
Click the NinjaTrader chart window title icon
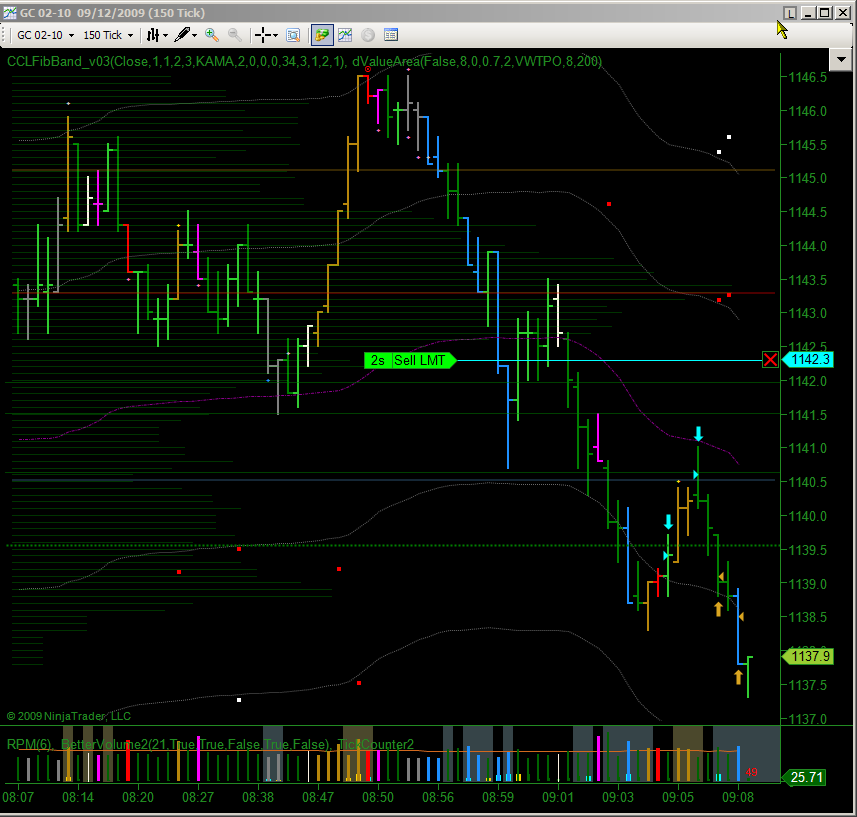[x=9, y=13]
